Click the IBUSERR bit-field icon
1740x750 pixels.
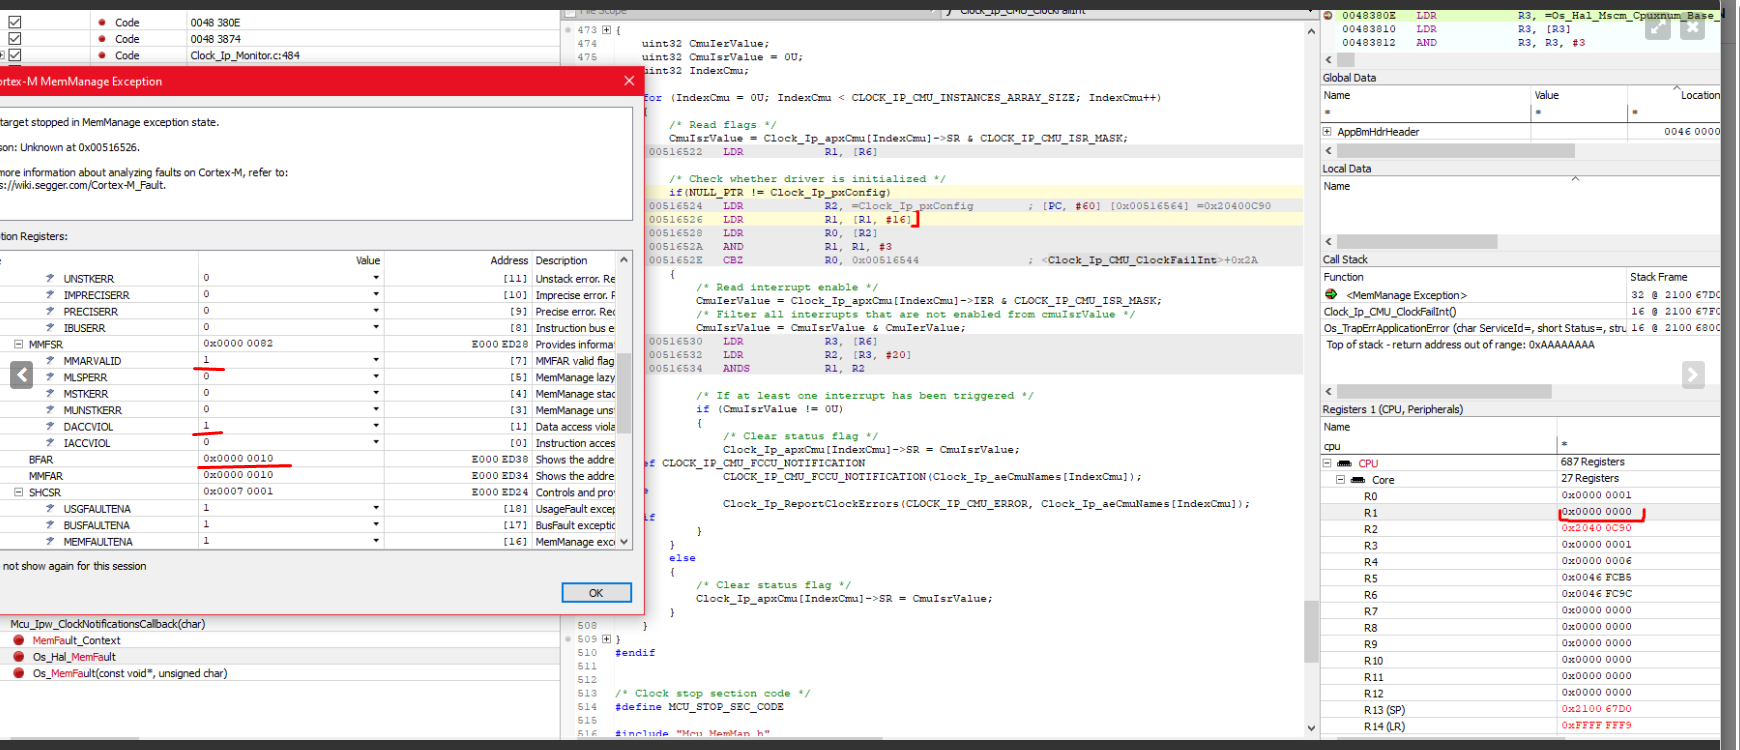(50, 328)
